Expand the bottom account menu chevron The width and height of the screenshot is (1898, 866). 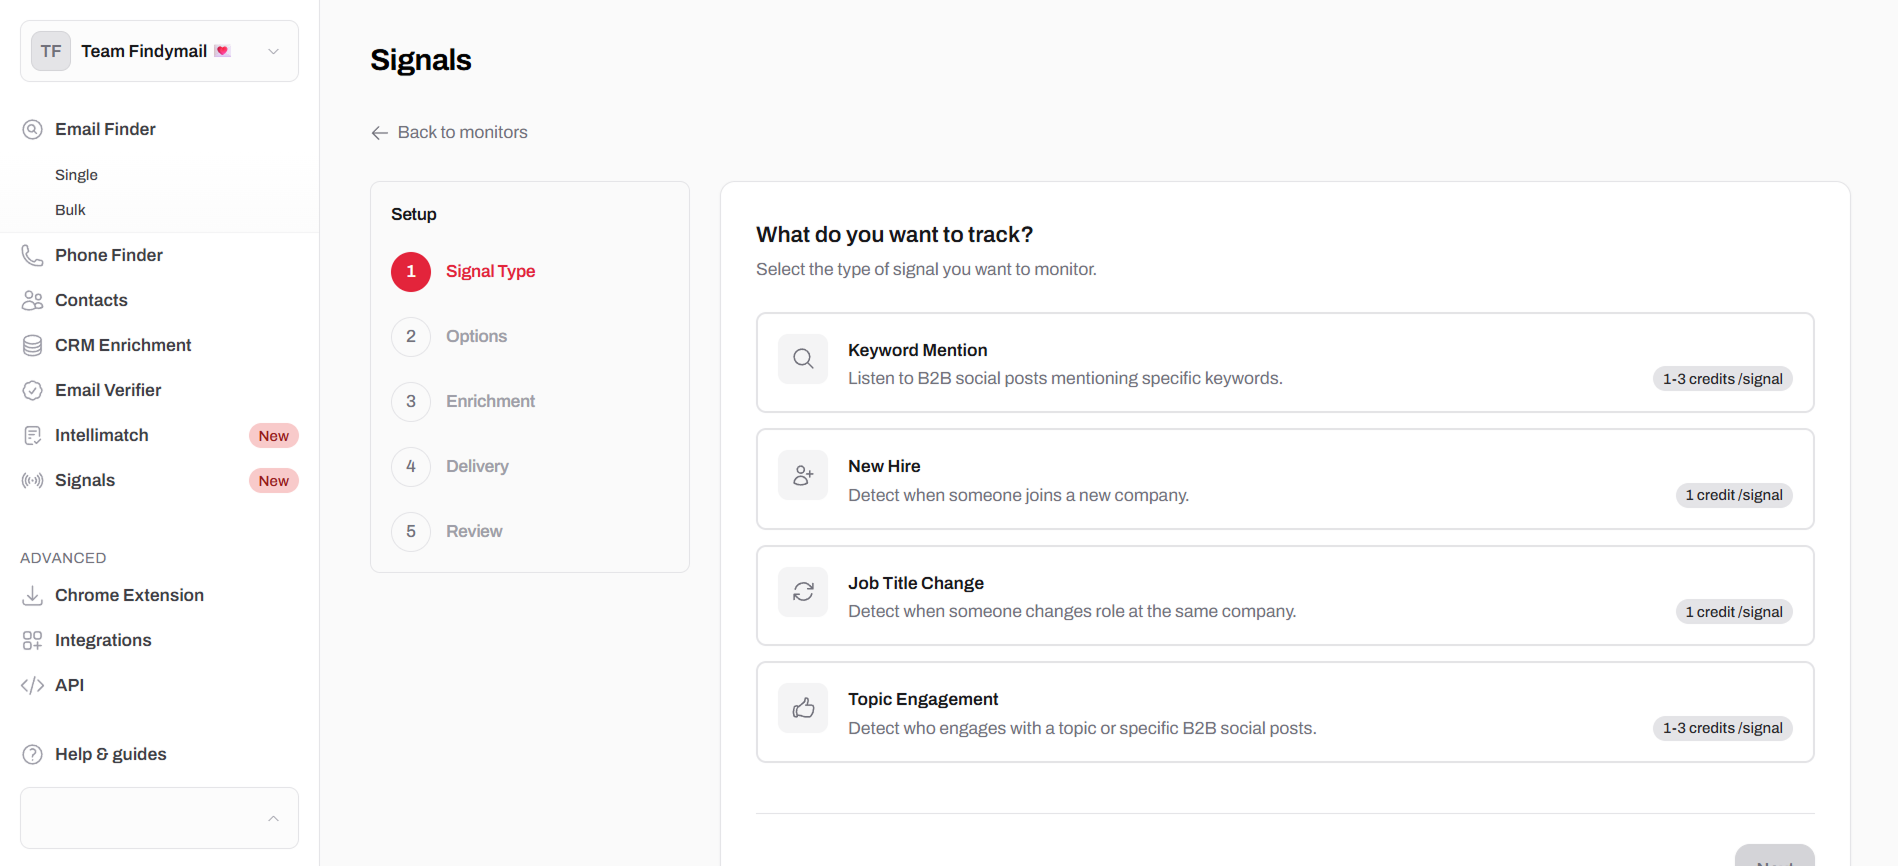click(273, 818)
